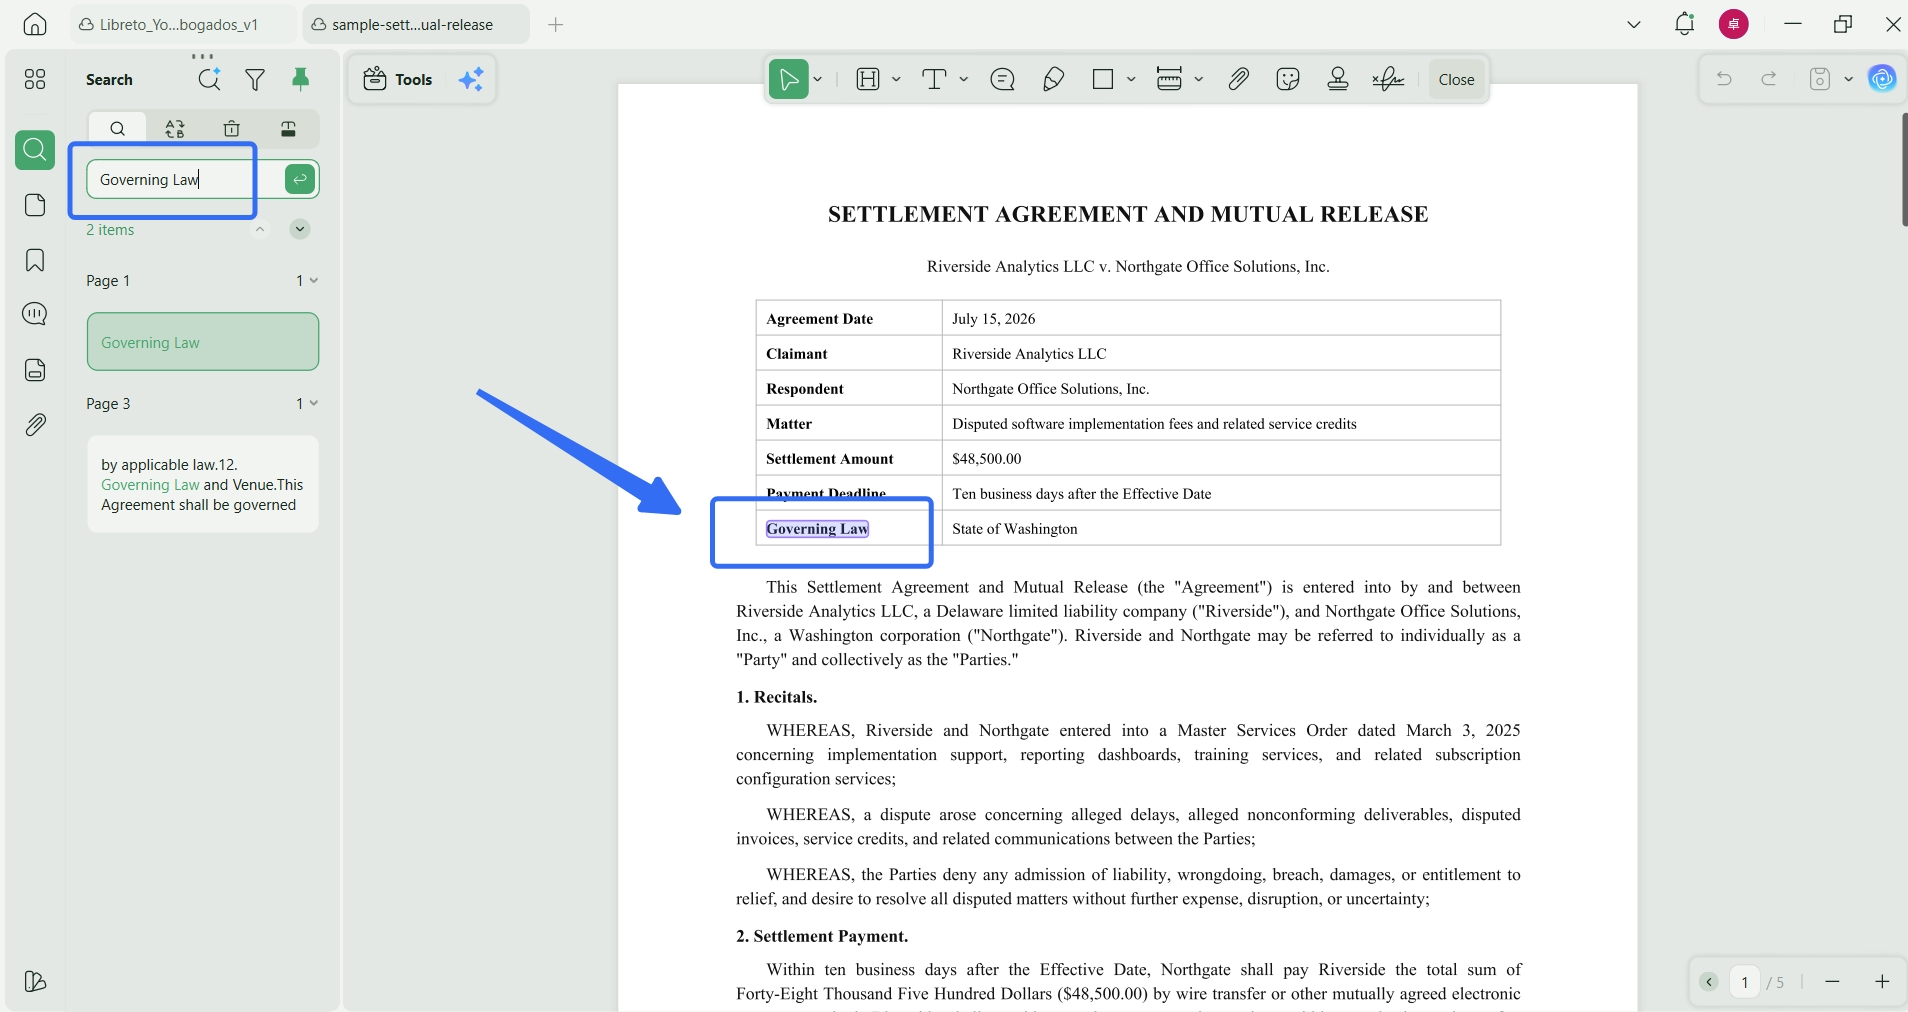
Task: Open the thumbnails grid panel icon
Action: [x=35, y=79]
